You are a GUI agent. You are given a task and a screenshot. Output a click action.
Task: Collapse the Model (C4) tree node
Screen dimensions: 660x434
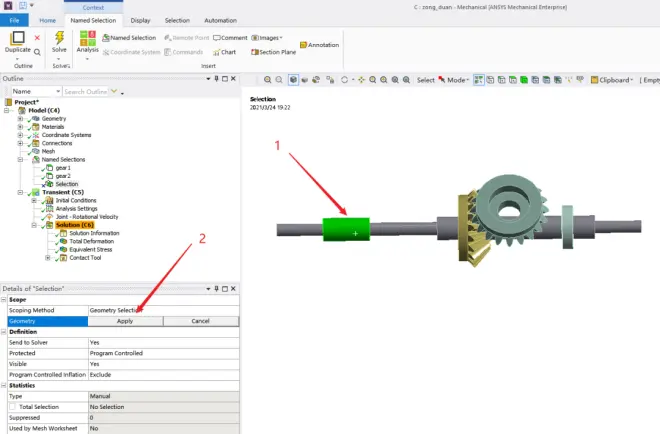pyautogui.click(x=6, y=110)
